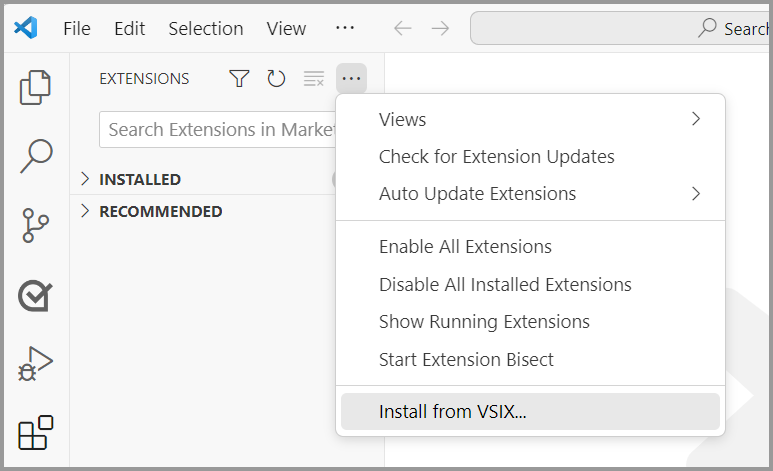Select Disable All Installed Extensions
This screenshot has height=471, width=773.
tap(505, 285)
